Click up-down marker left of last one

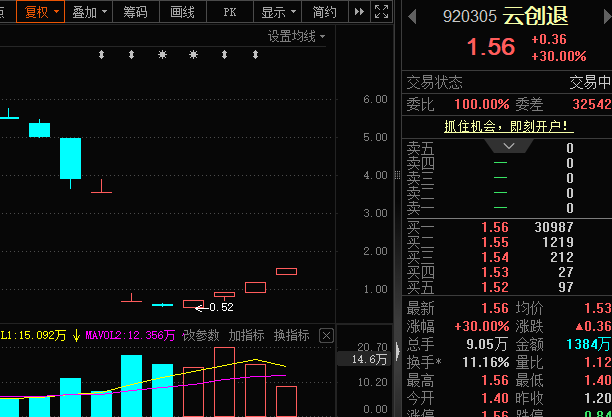click(224, 55)
